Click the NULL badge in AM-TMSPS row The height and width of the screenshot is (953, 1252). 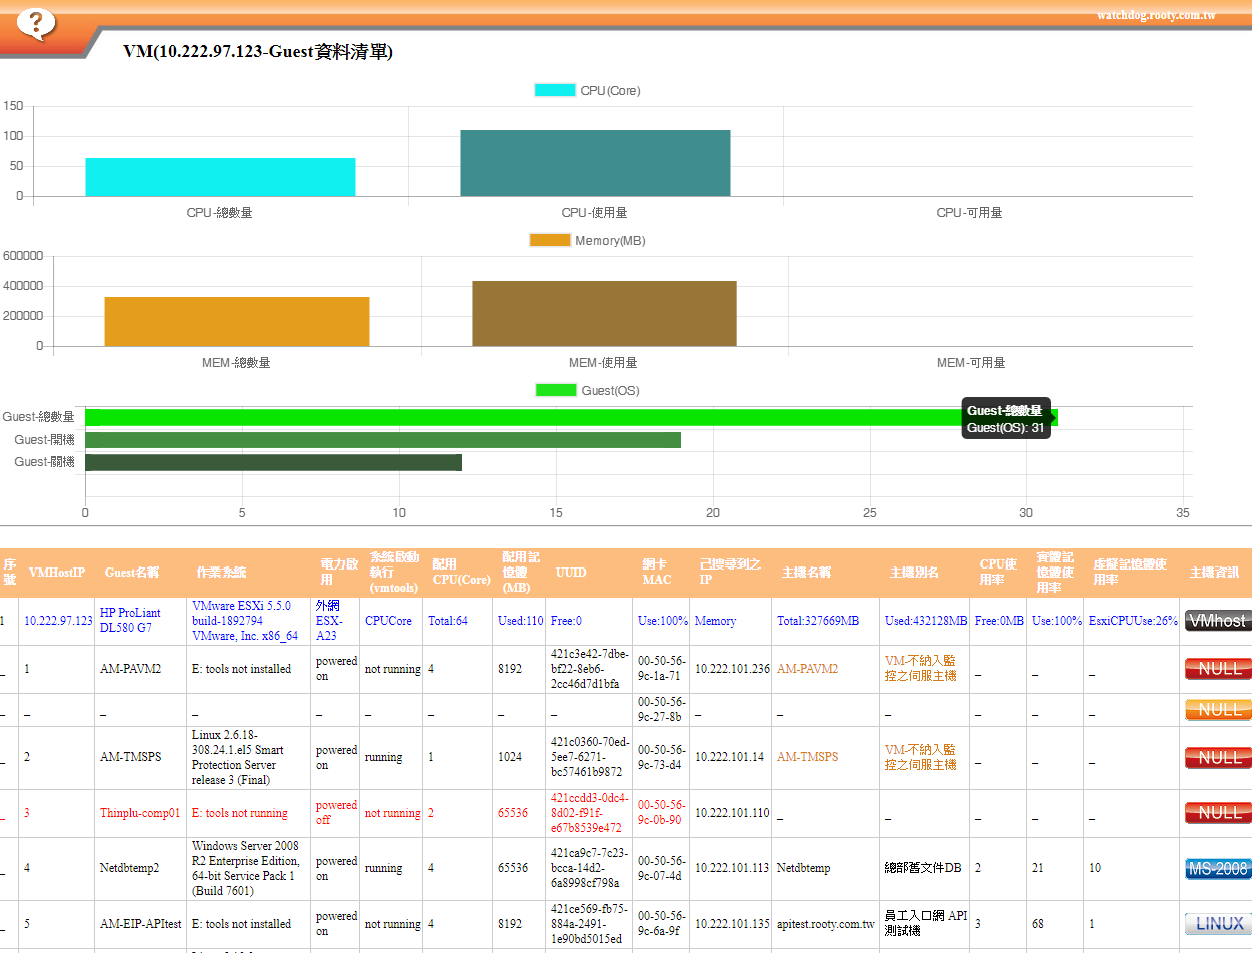pyautogui.click(x=1217, y=758)
